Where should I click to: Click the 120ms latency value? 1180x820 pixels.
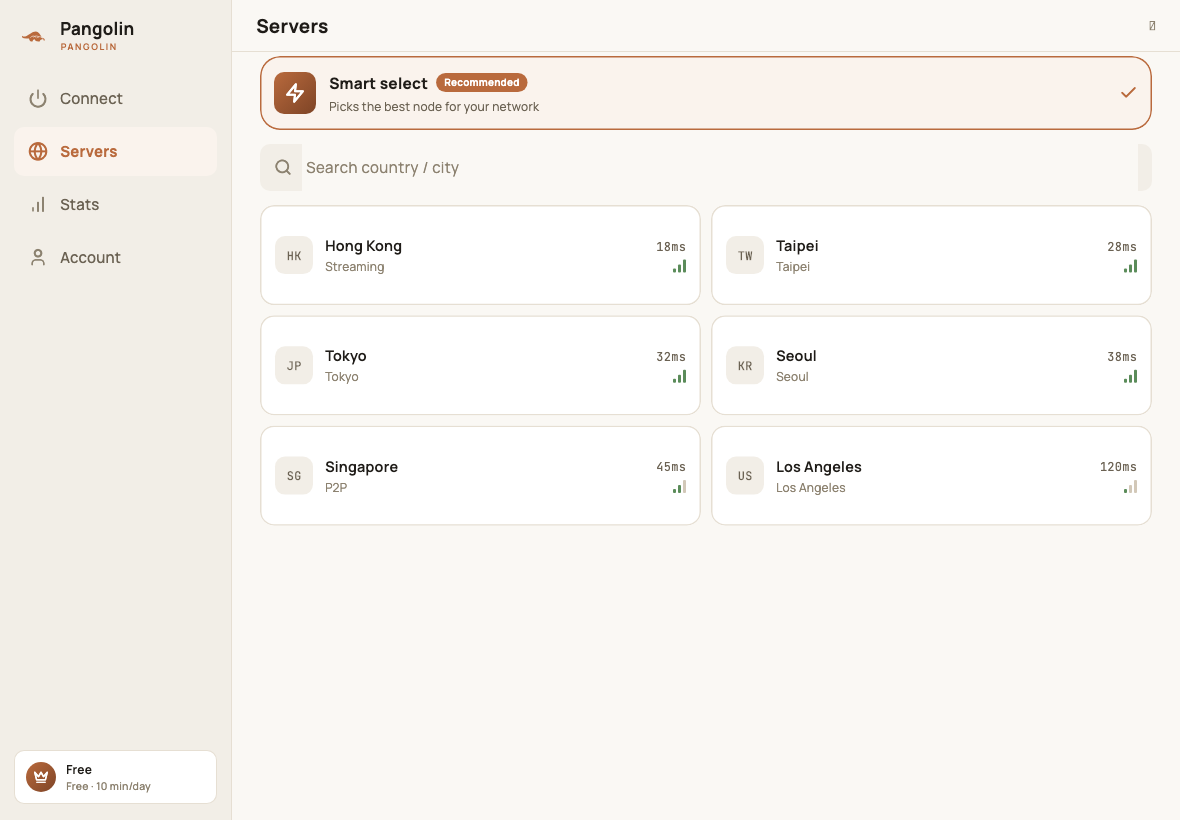[1118, 467]
